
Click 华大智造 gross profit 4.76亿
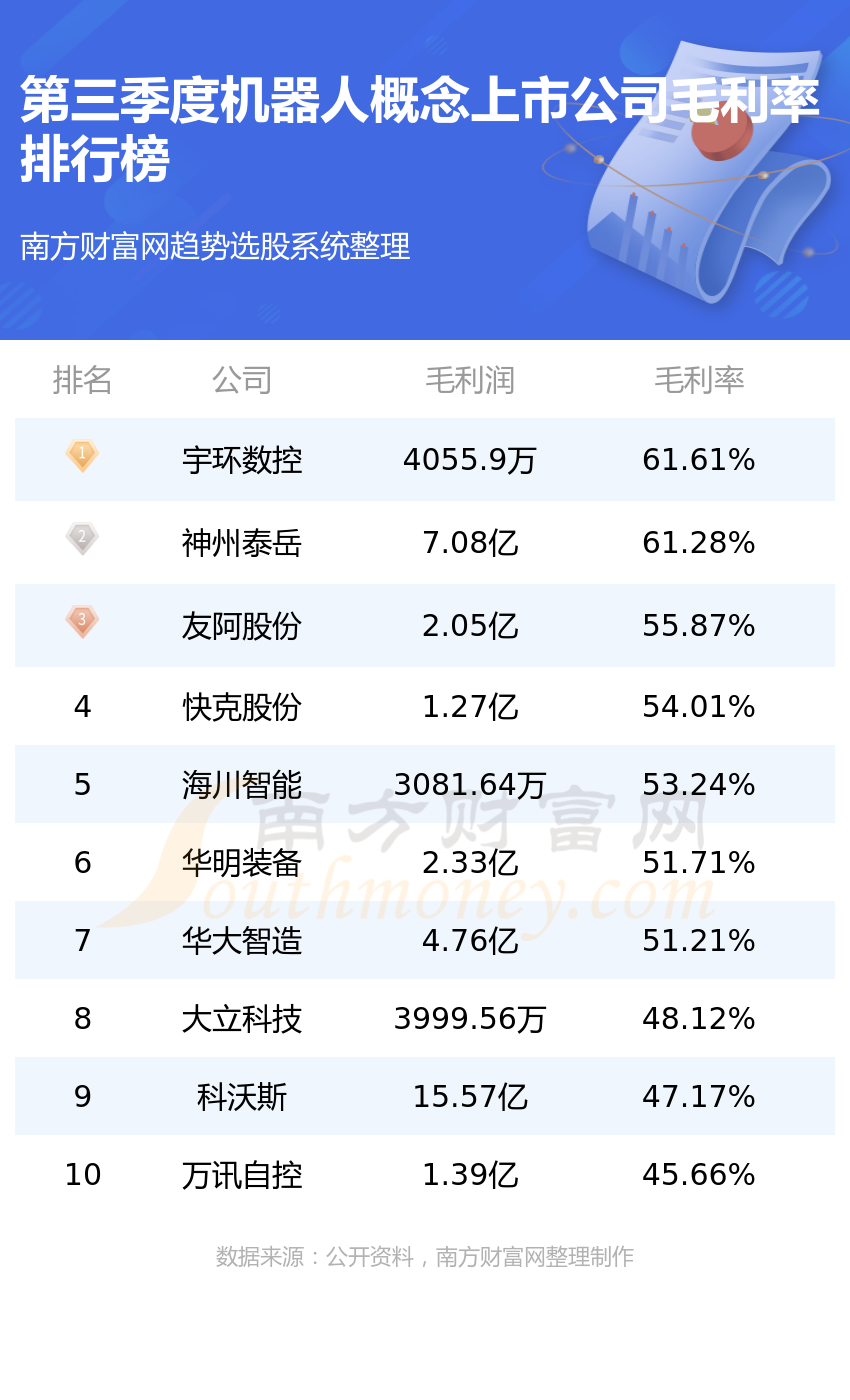point(470,941)
